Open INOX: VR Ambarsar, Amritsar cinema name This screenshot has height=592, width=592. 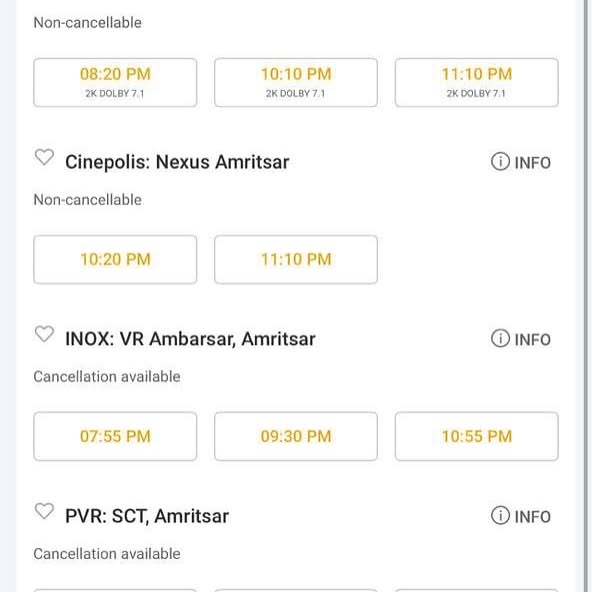coord(190,339)
